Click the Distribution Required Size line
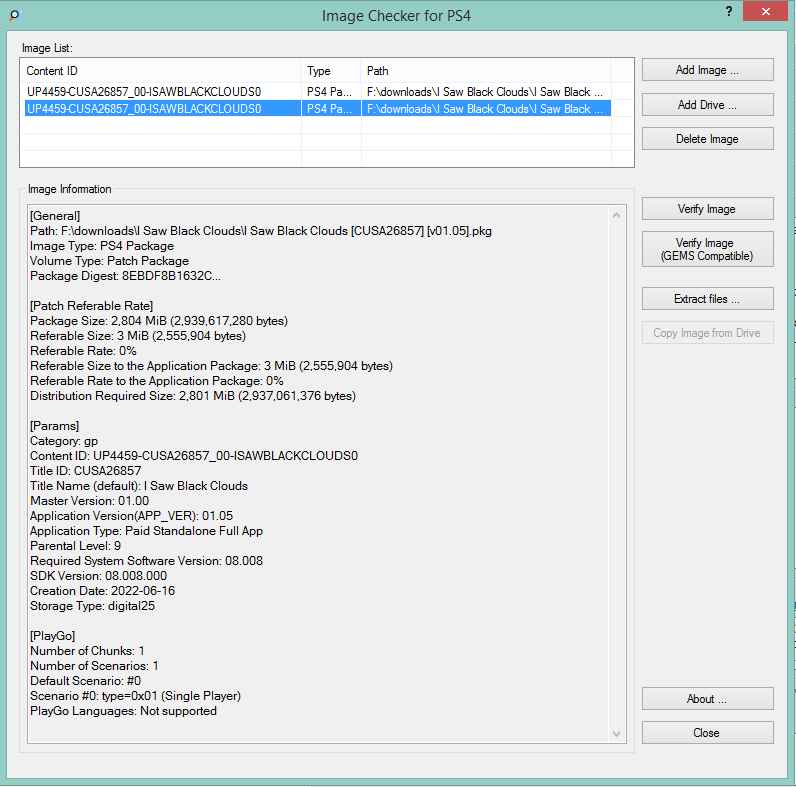 click(193, 396)
